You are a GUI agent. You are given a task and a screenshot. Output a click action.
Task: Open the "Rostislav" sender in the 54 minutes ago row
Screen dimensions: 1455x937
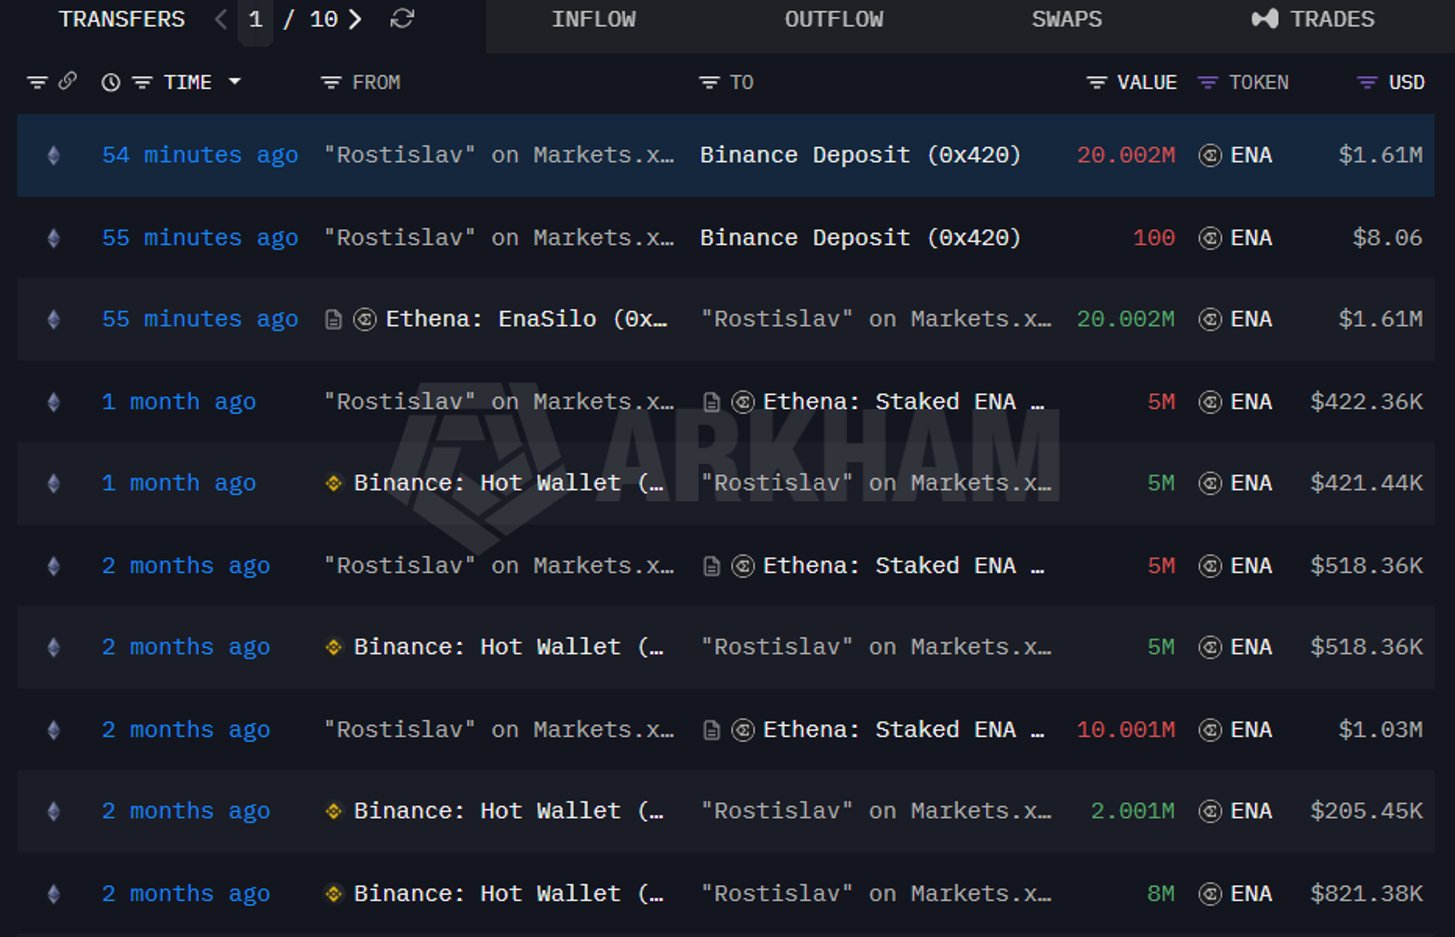(x=499, y=155)
